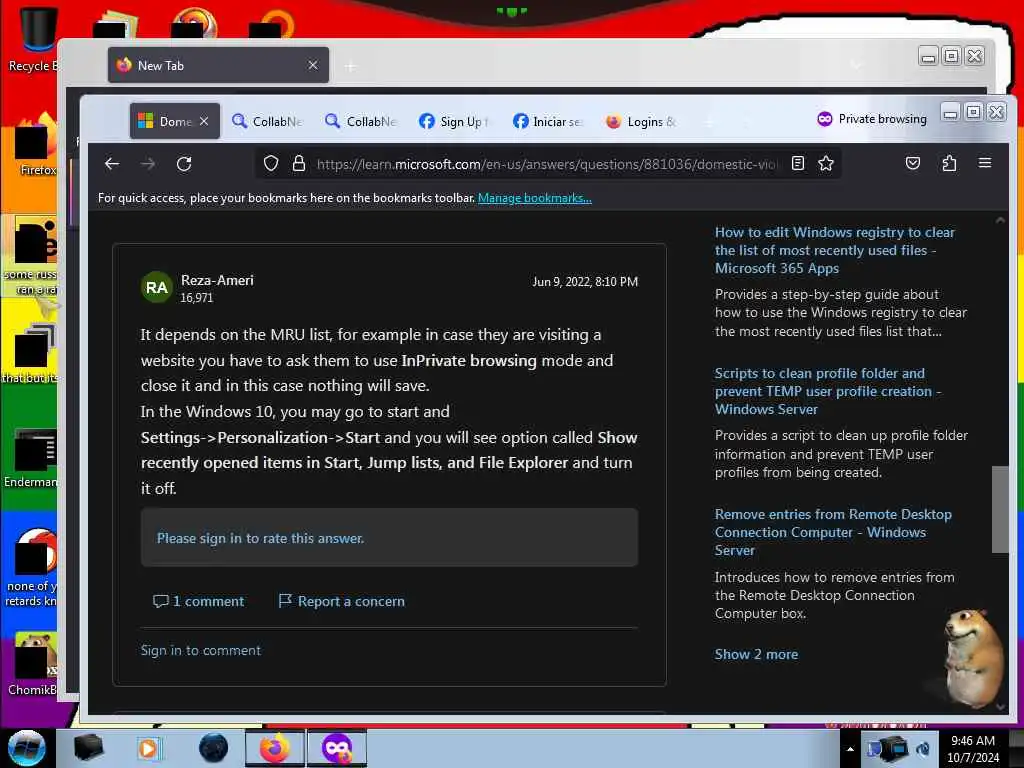Open Remove entries from Remote Desktop article

pyautogui.click(x=833, y=532)
